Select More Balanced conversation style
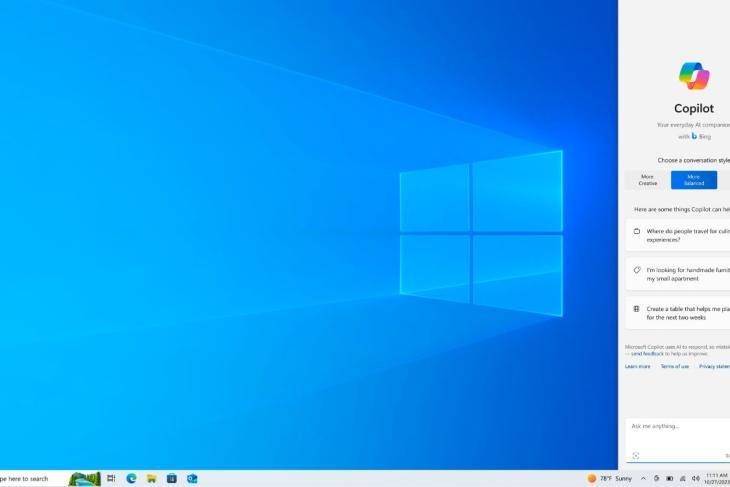The width and height of the screenshot is (730, 487). (694, 180)
